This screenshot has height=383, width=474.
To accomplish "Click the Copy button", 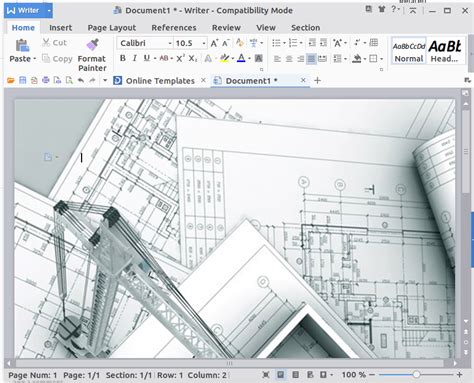I will 57,59.
